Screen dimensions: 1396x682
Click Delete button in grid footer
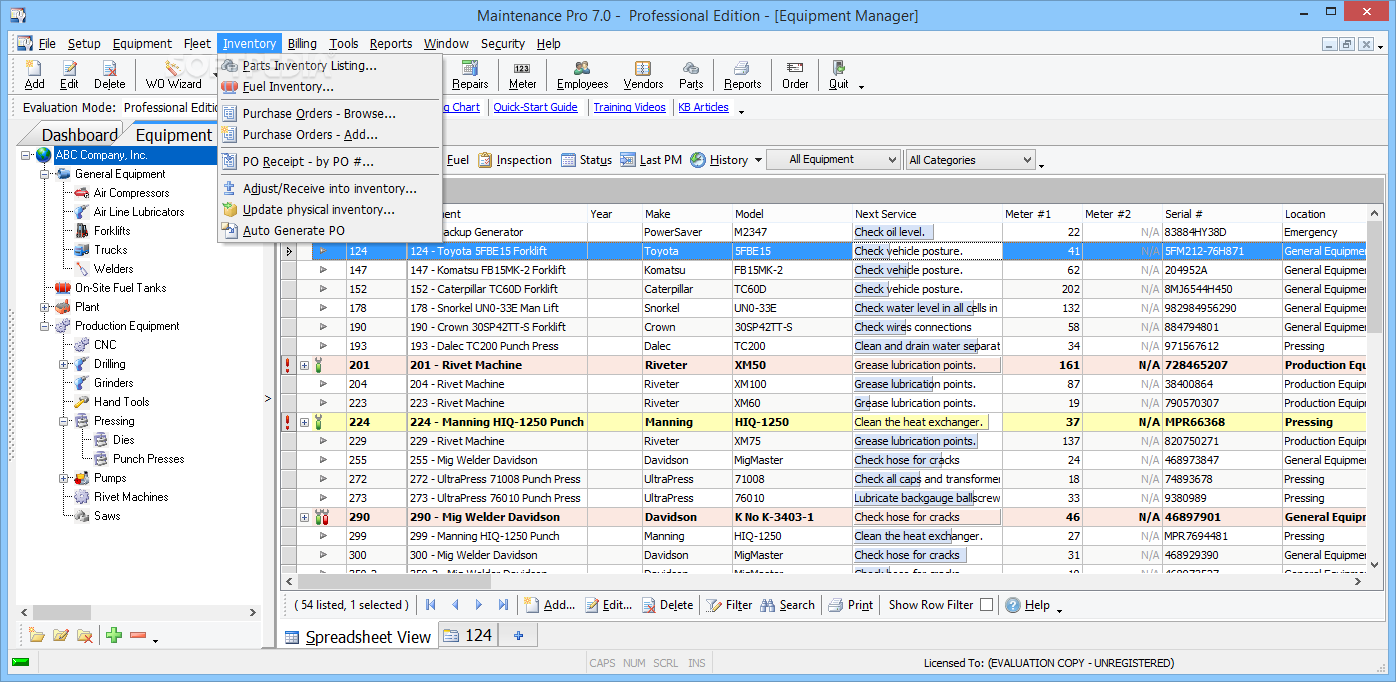tap(667, 605)
